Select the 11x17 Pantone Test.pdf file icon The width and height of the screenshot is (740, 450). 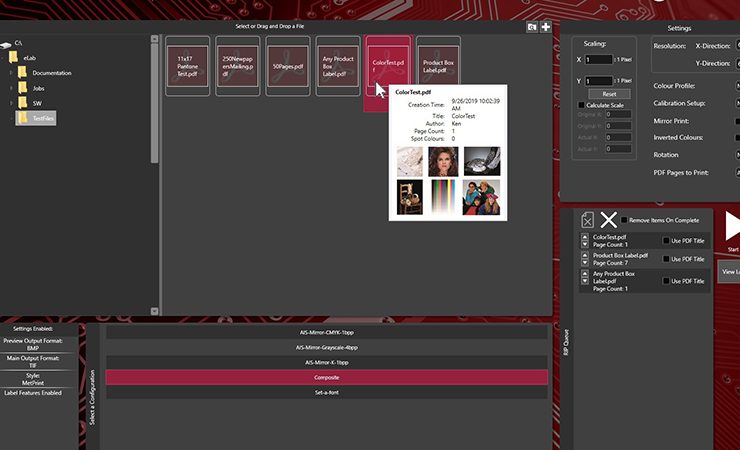pyautogui.click(x=187, y=66)
